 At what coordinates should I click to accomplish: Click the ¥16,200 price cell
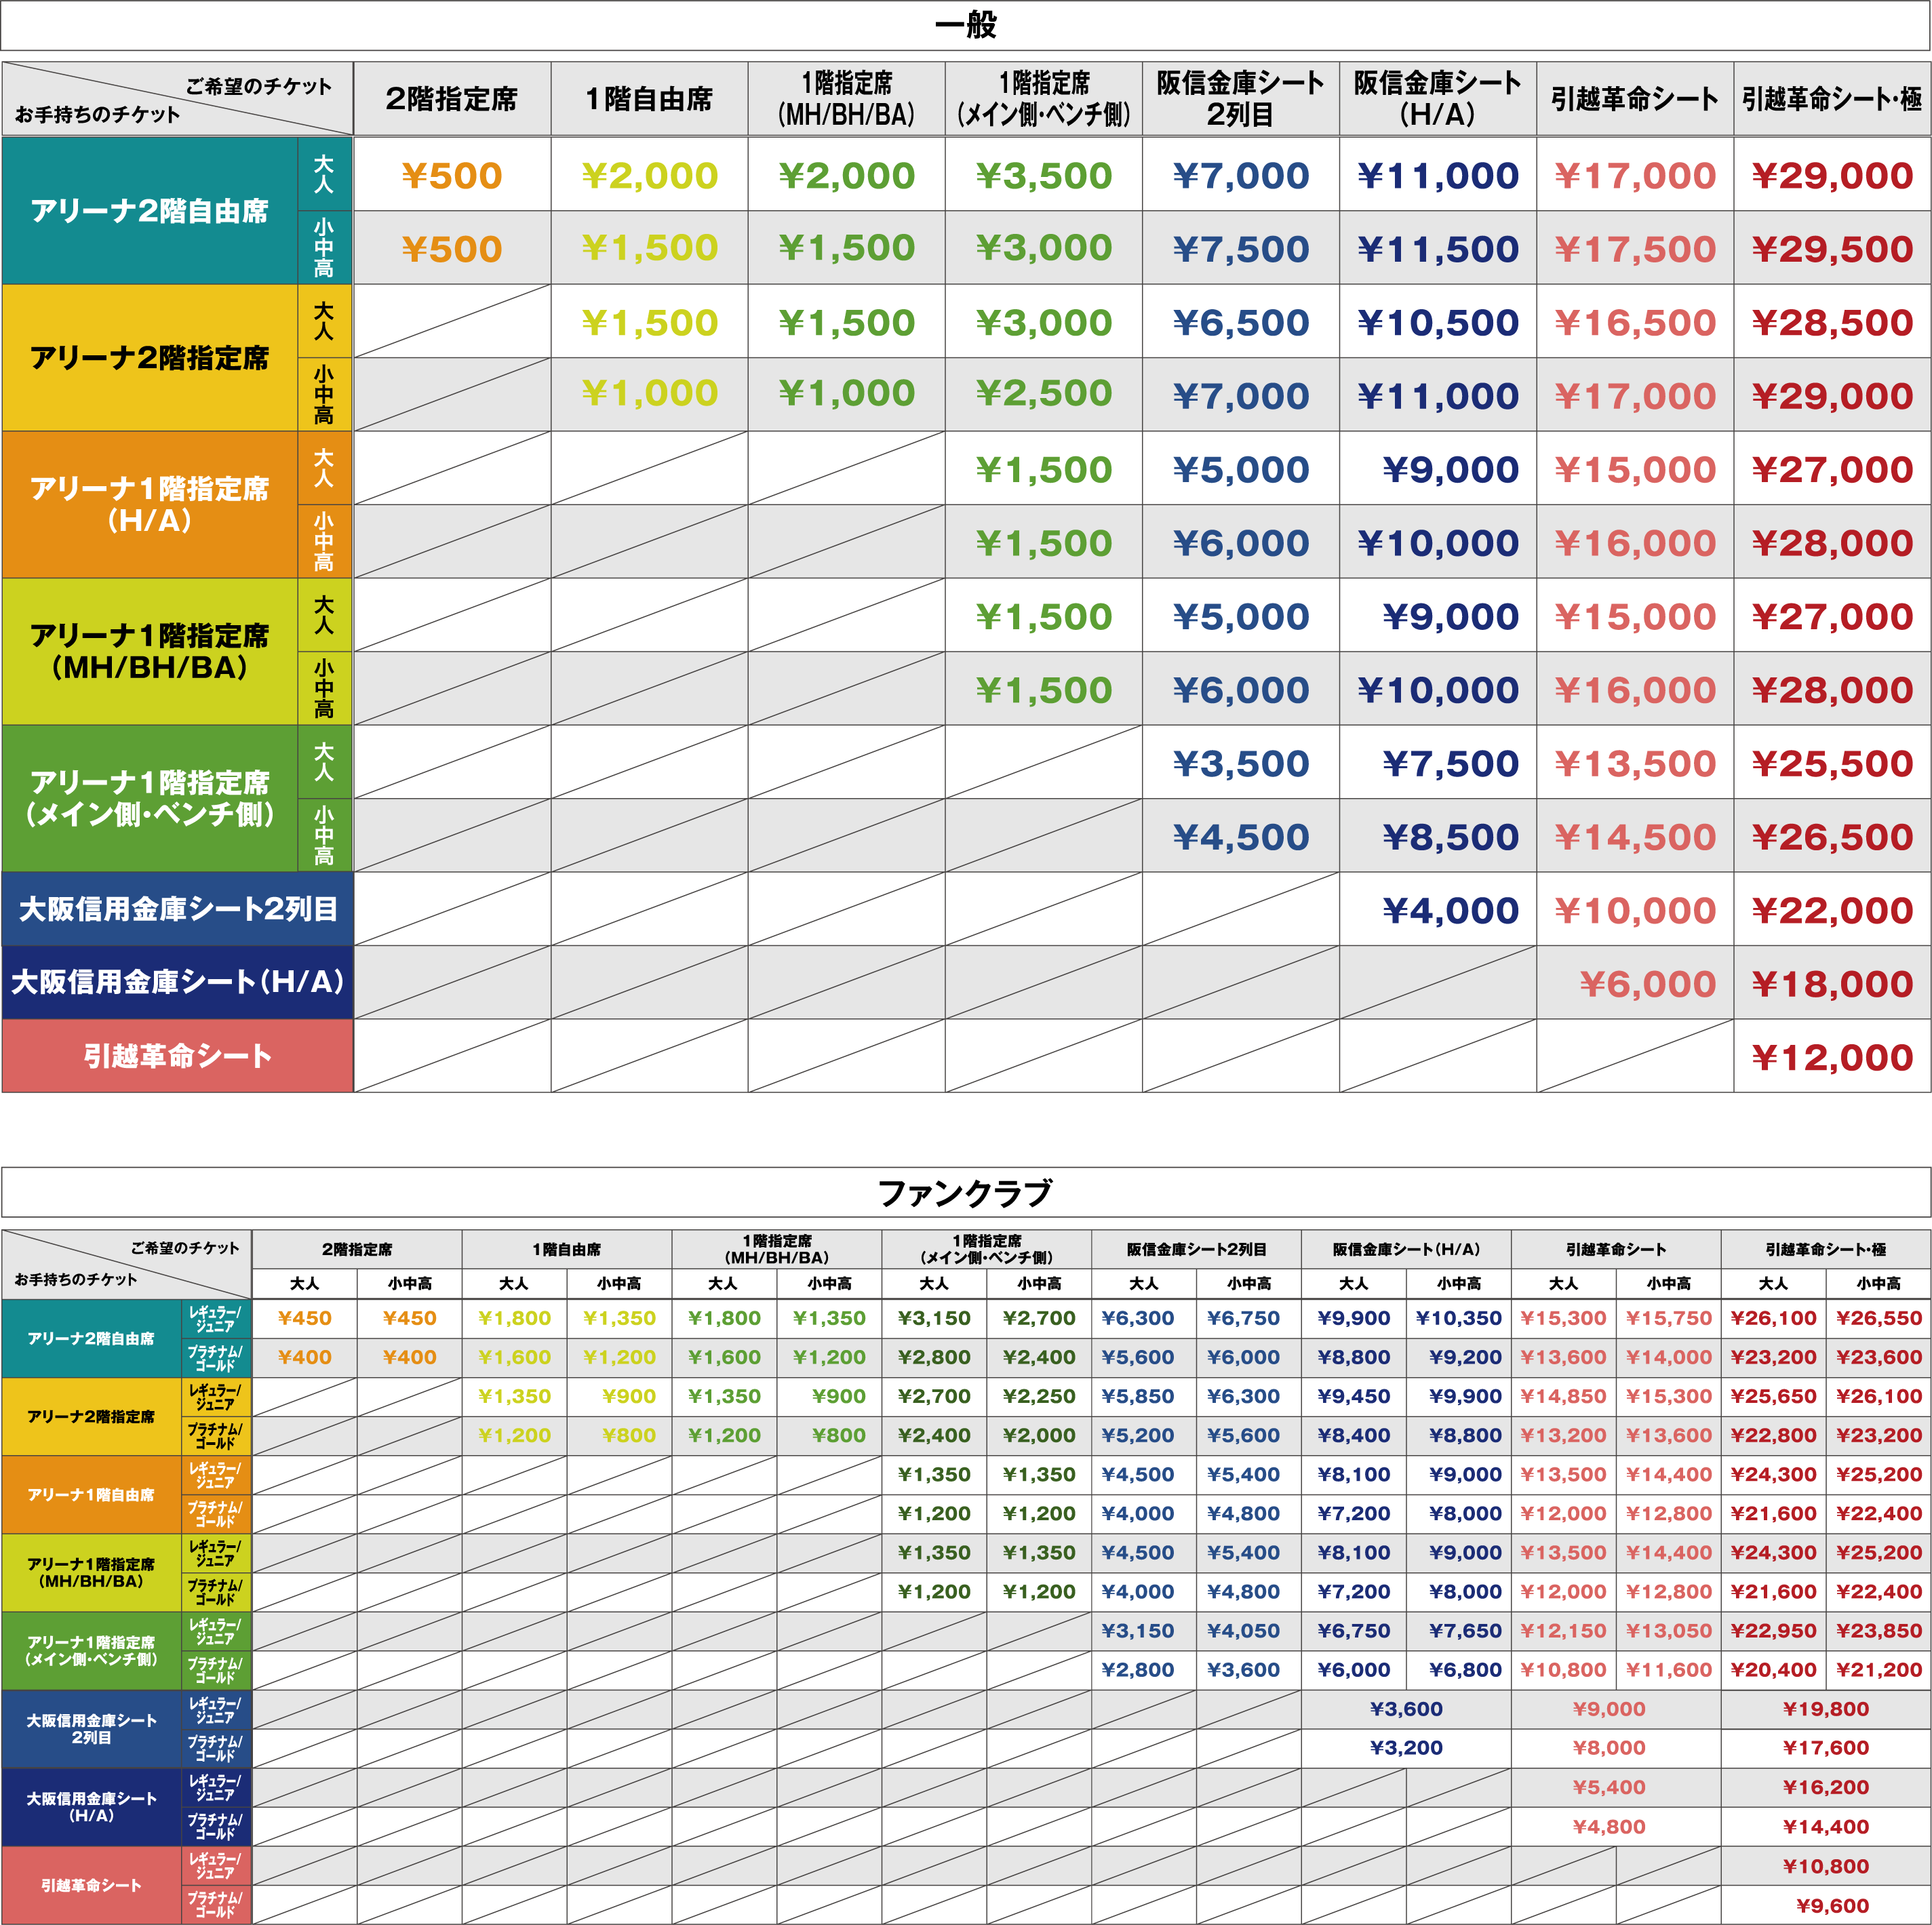1826,1788
